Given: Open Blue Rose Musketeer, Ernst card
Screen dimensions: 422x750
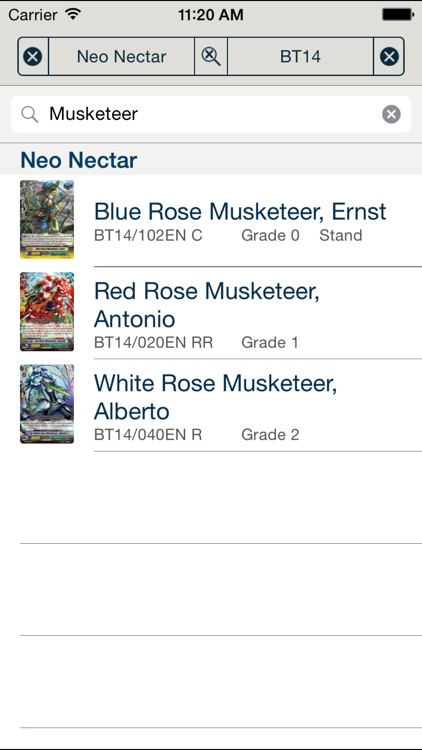Looking at the screenshot, I should click(211, 221).
